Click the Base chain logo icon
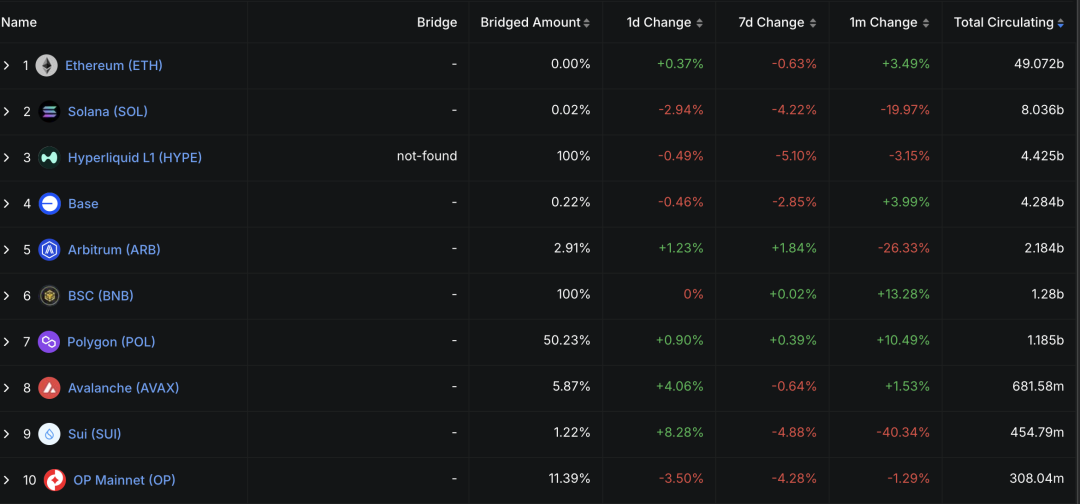The image size is (1080, 504). 49,204
